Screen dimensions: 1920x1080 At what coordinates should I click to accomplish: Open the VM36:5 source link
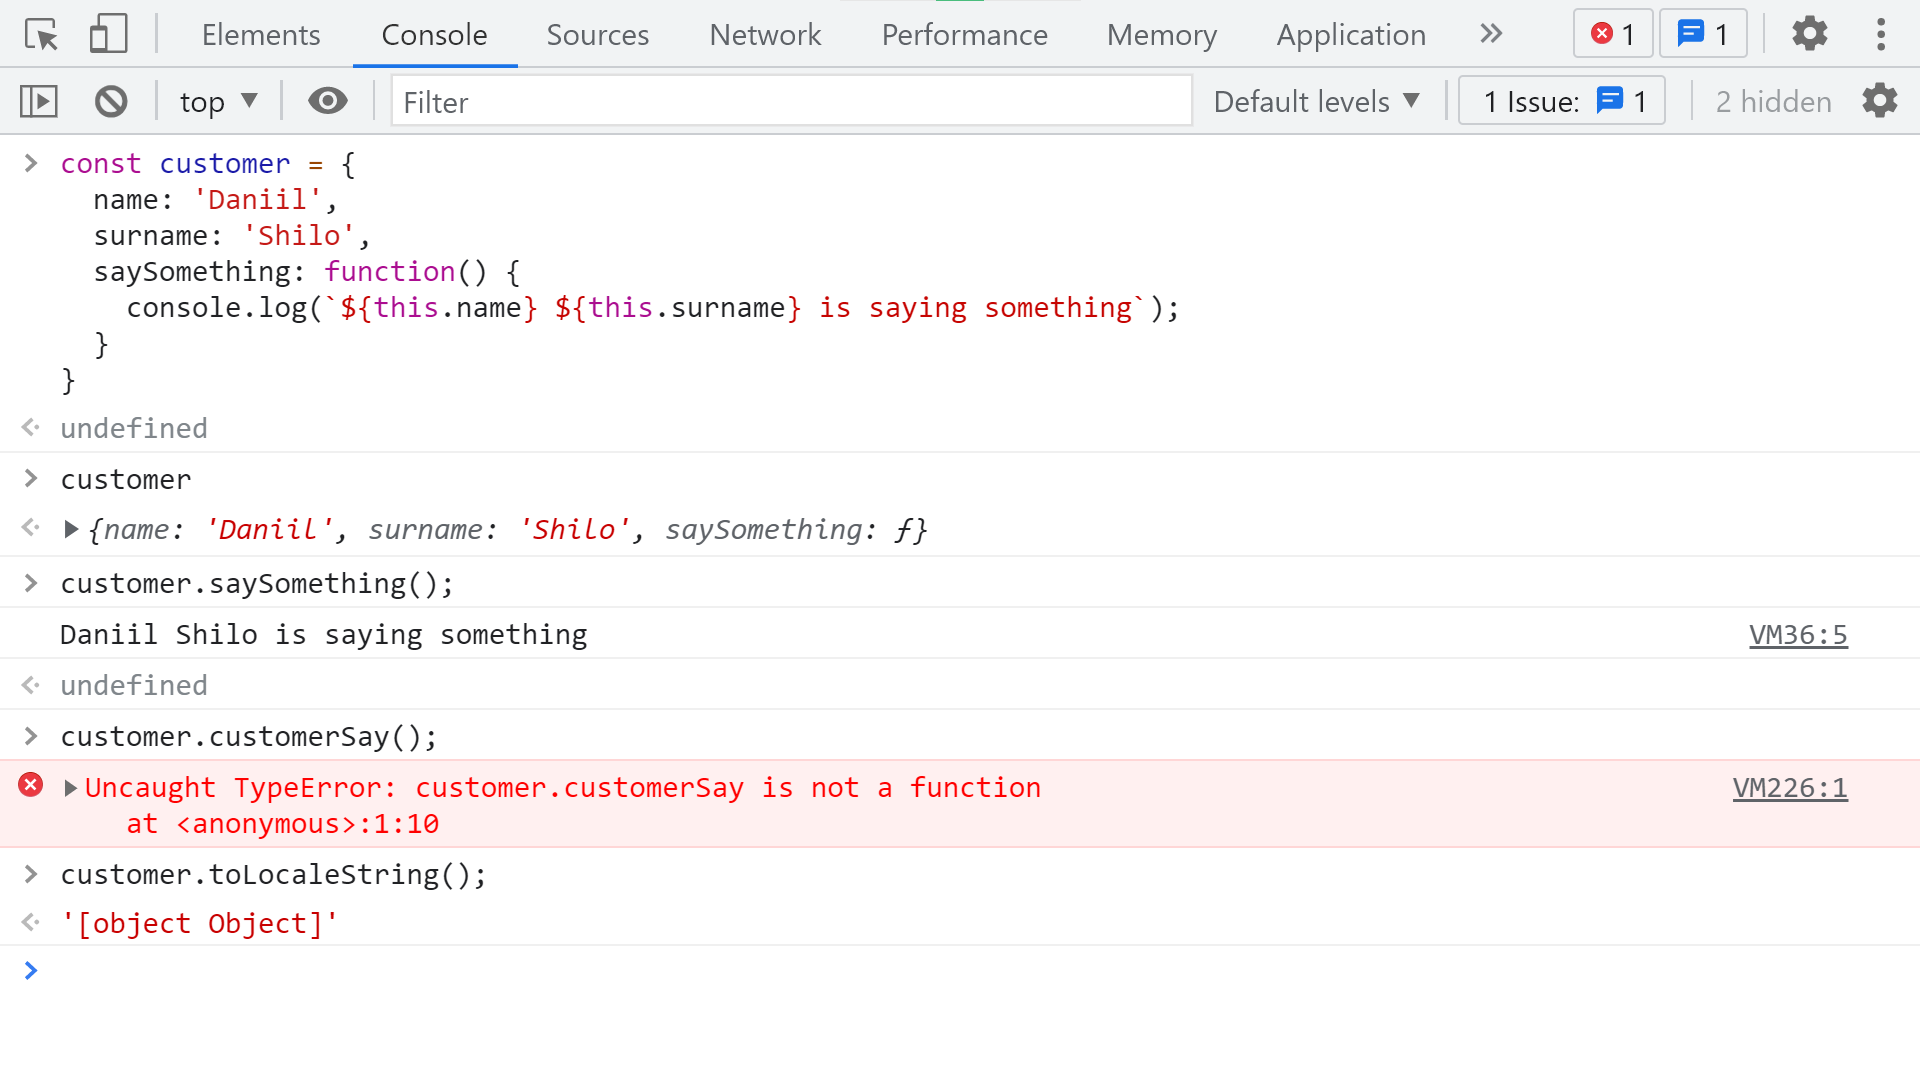pos(1798,635)
